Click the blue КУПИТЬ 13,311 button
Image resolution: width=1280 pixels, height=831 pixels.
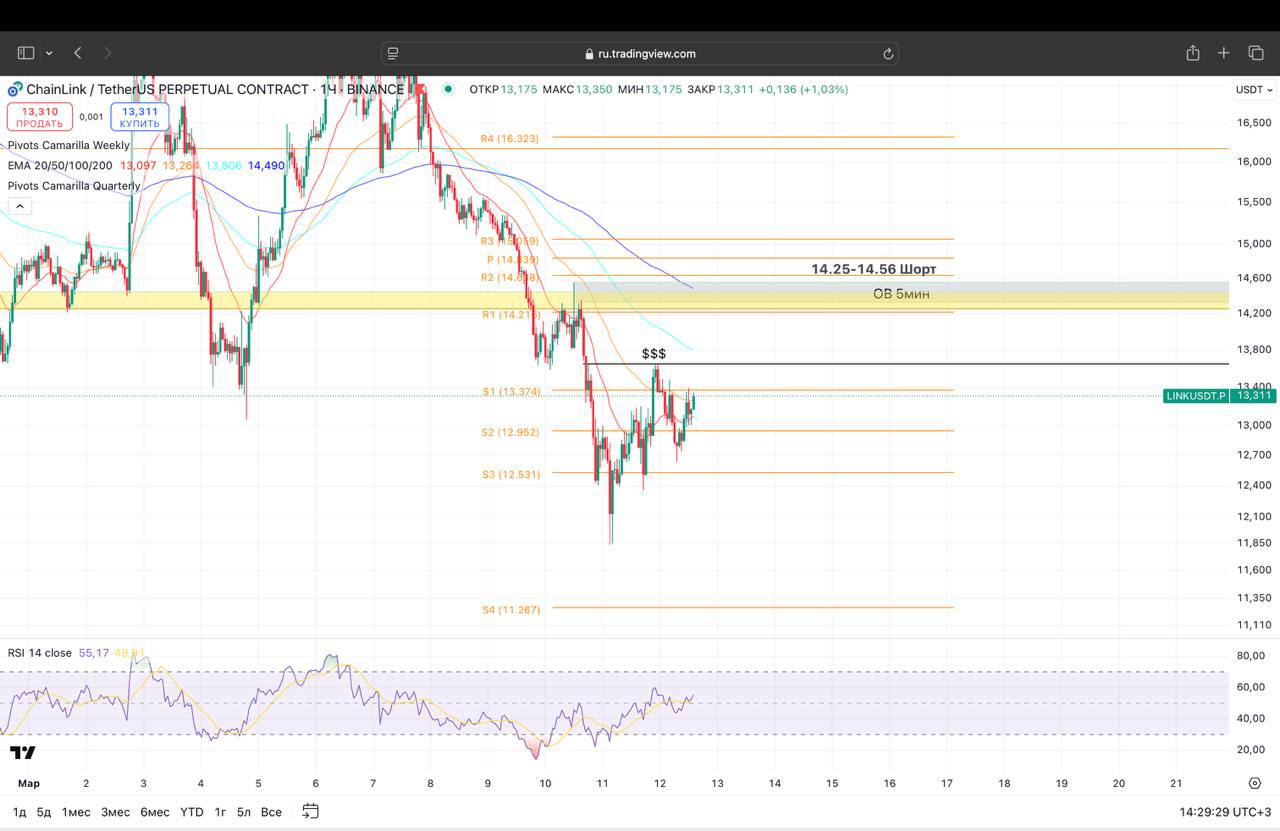point(140,117)
